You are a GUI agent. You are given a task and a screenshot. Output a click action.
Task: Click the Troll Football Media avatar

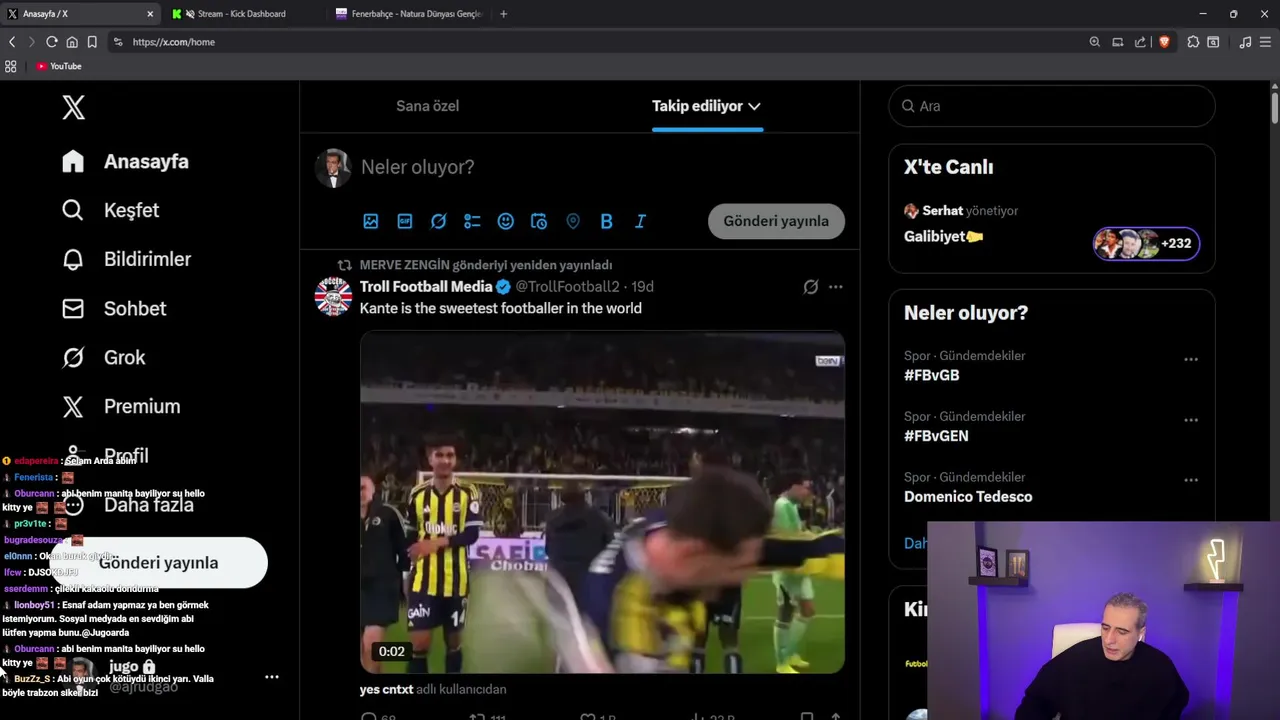334,297
